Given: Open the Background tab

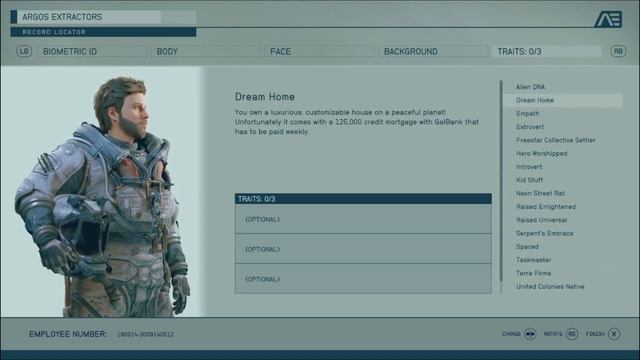Looking at the screenshot, I should click(x=433, y=51).
